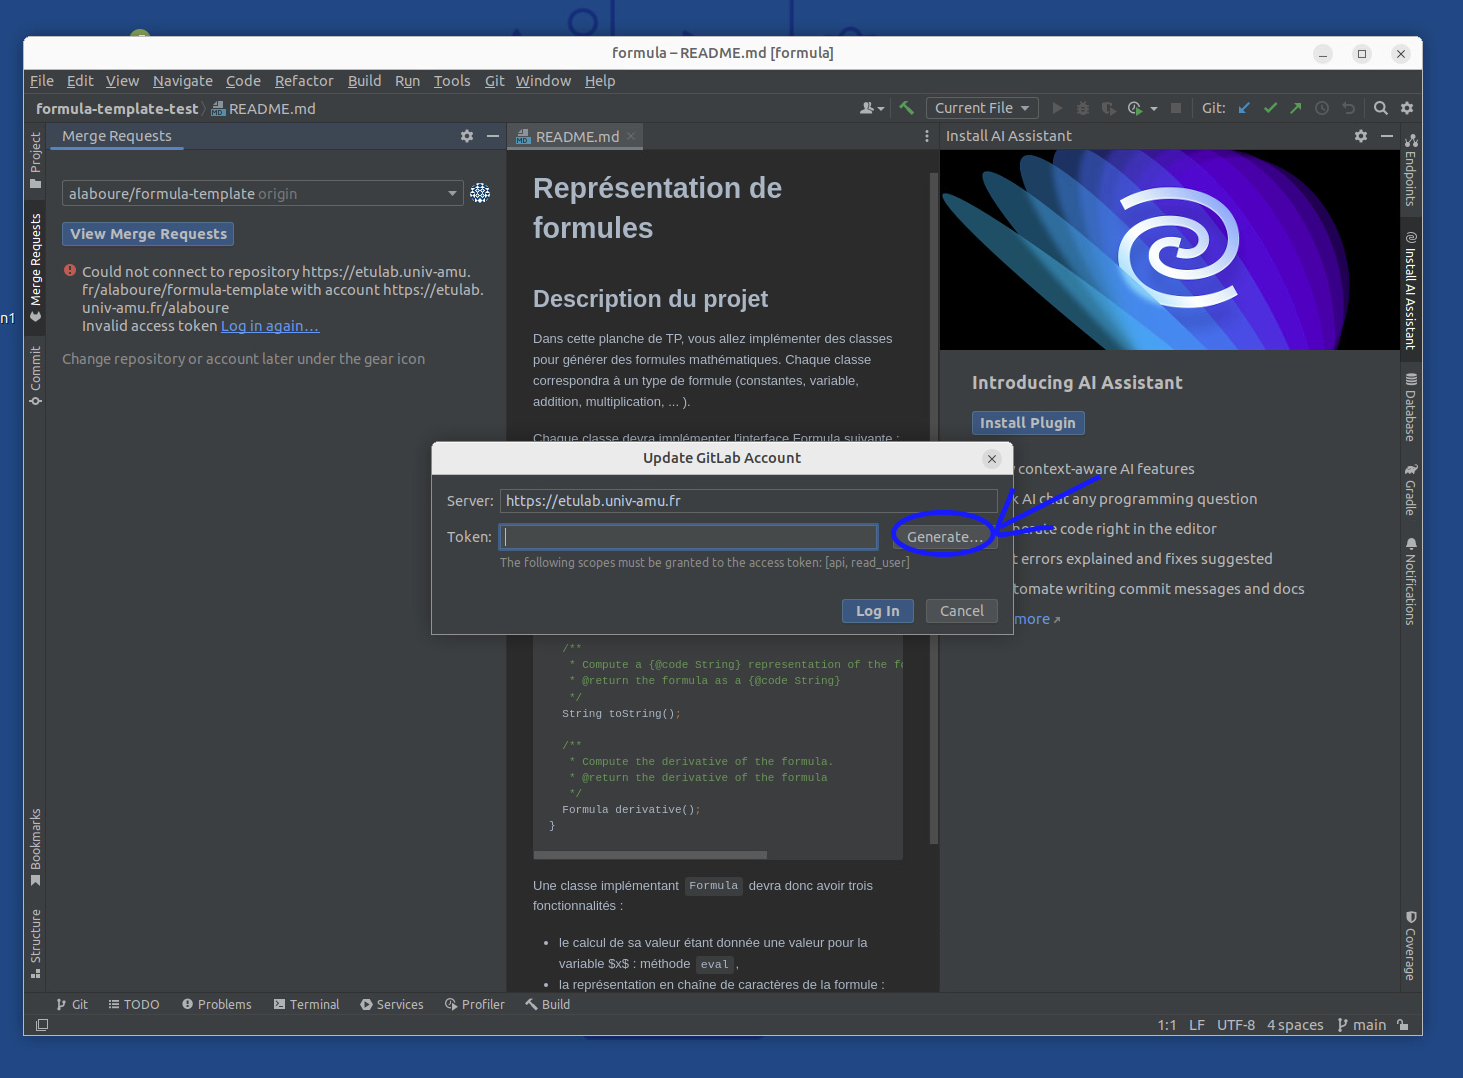1463x1078 pixels.
Task: Open the Git menu
Action: point(495,81)
